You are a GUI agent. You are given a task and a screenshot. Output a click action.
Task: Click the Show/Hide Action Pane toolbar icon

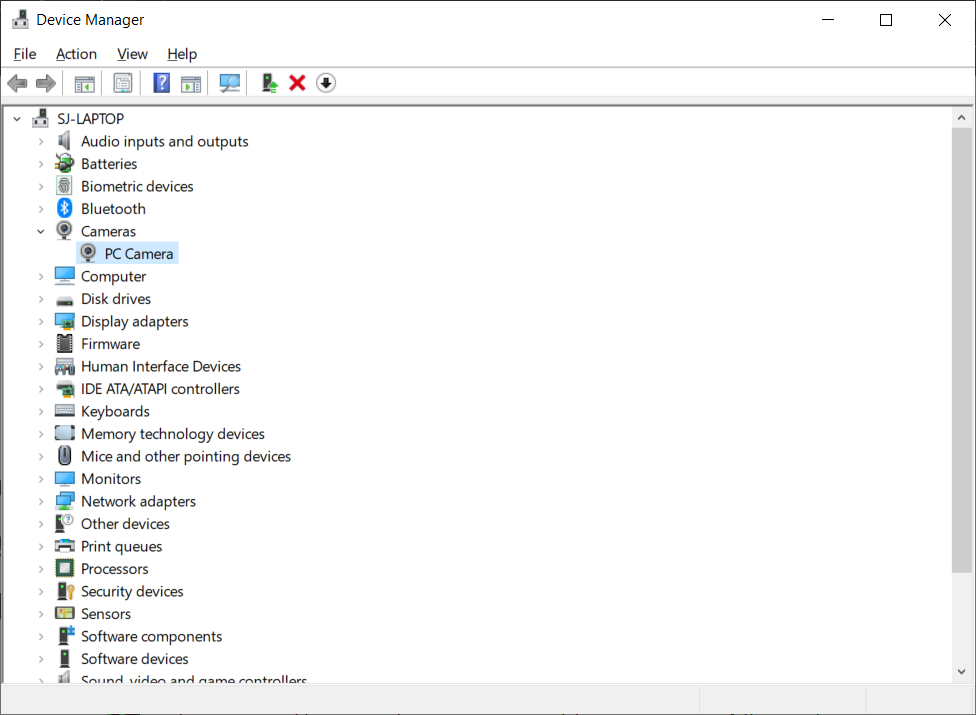[x=190, y=83]
